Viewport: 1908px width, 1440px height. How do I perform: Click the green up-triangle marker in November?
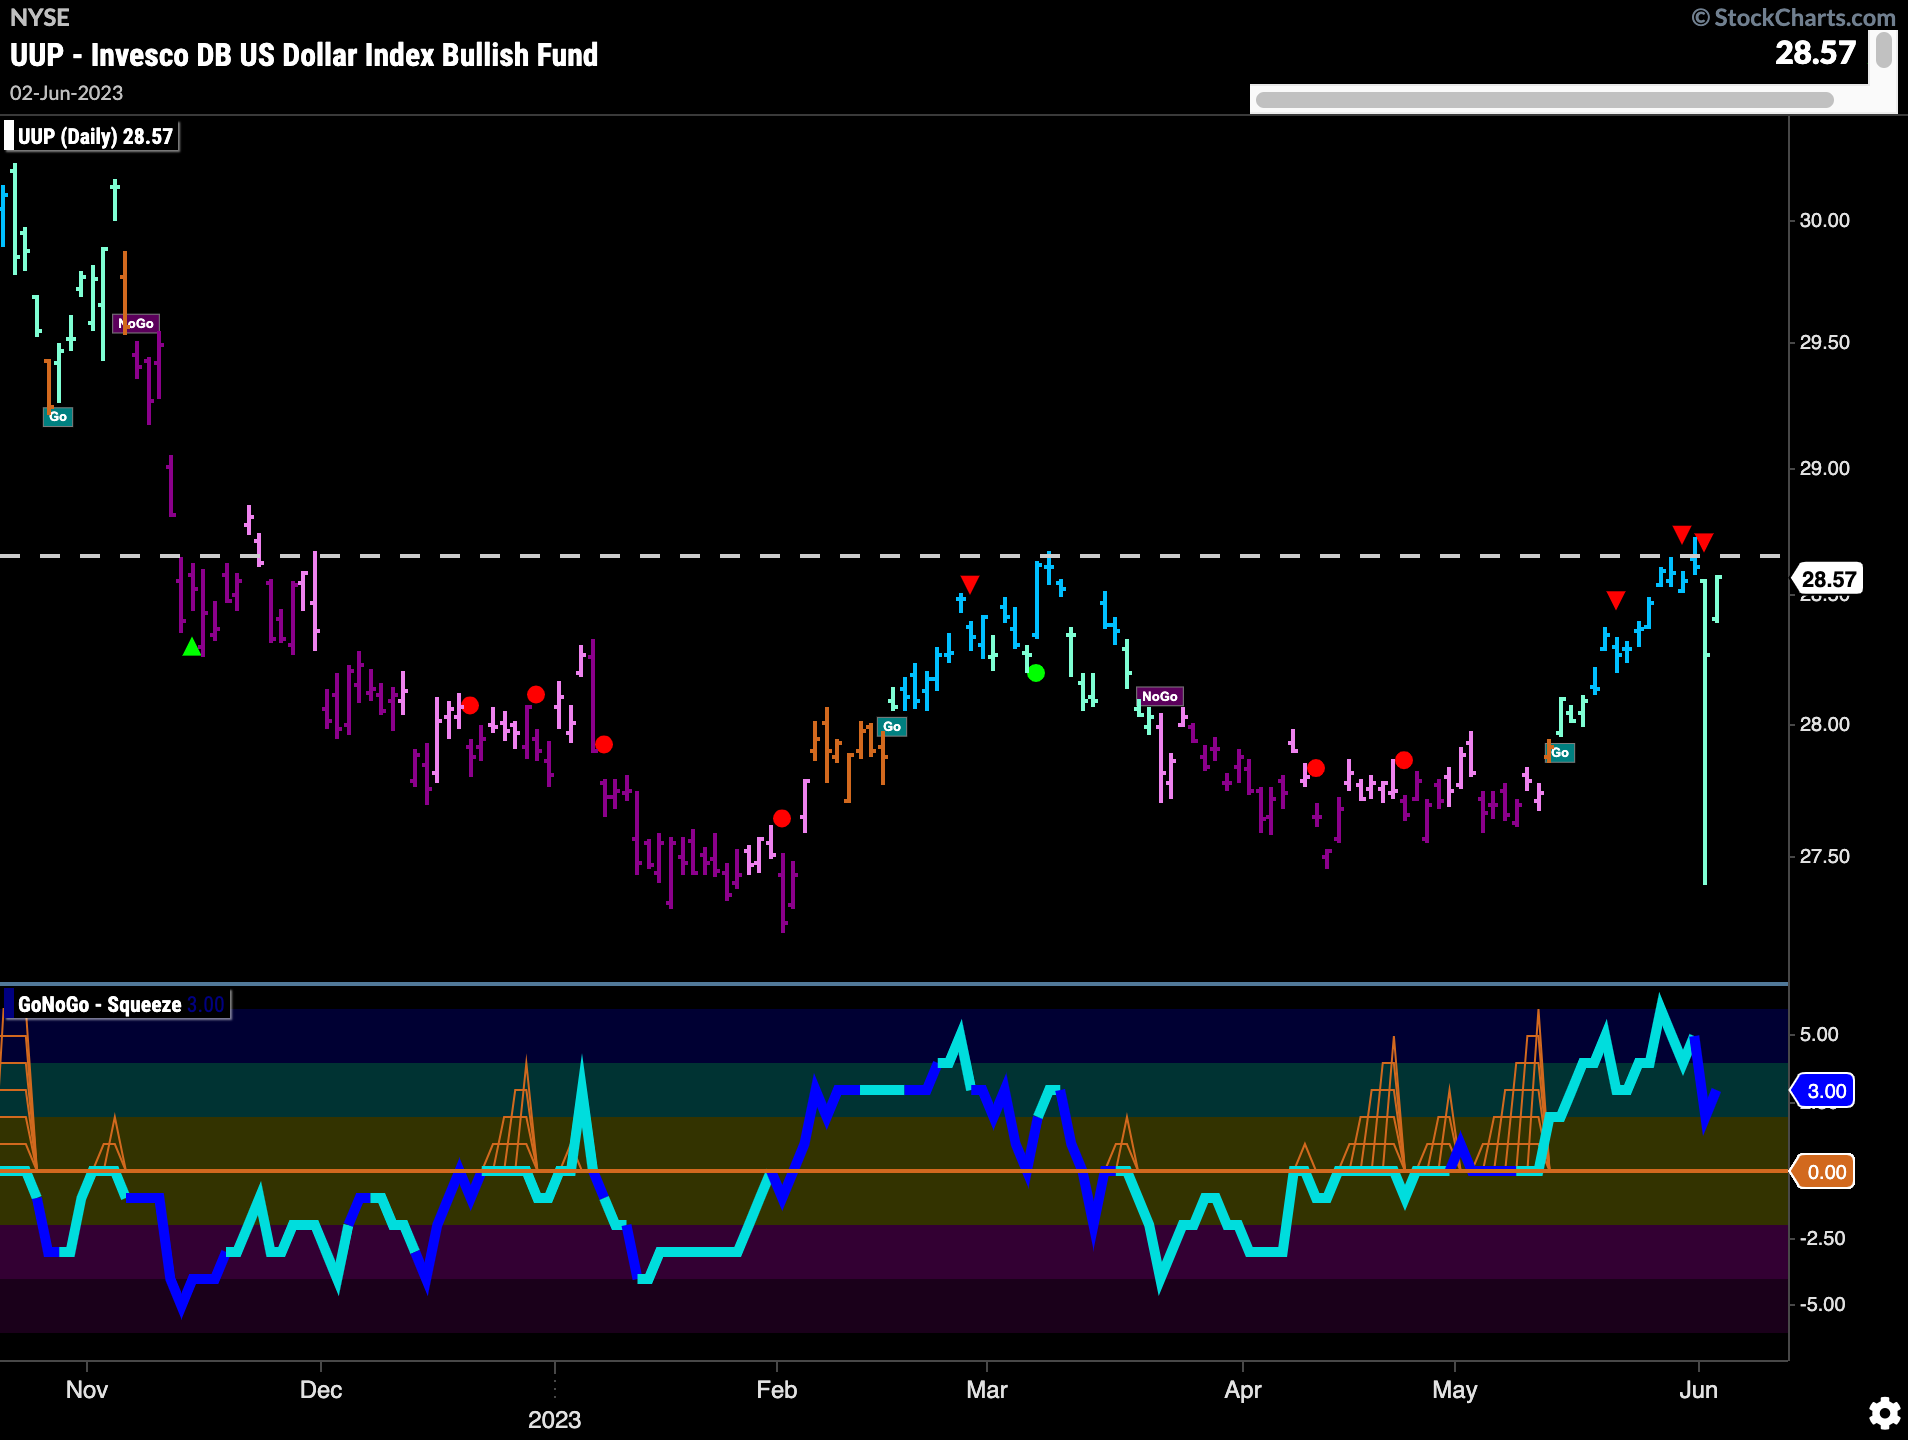tap(192, 647)
